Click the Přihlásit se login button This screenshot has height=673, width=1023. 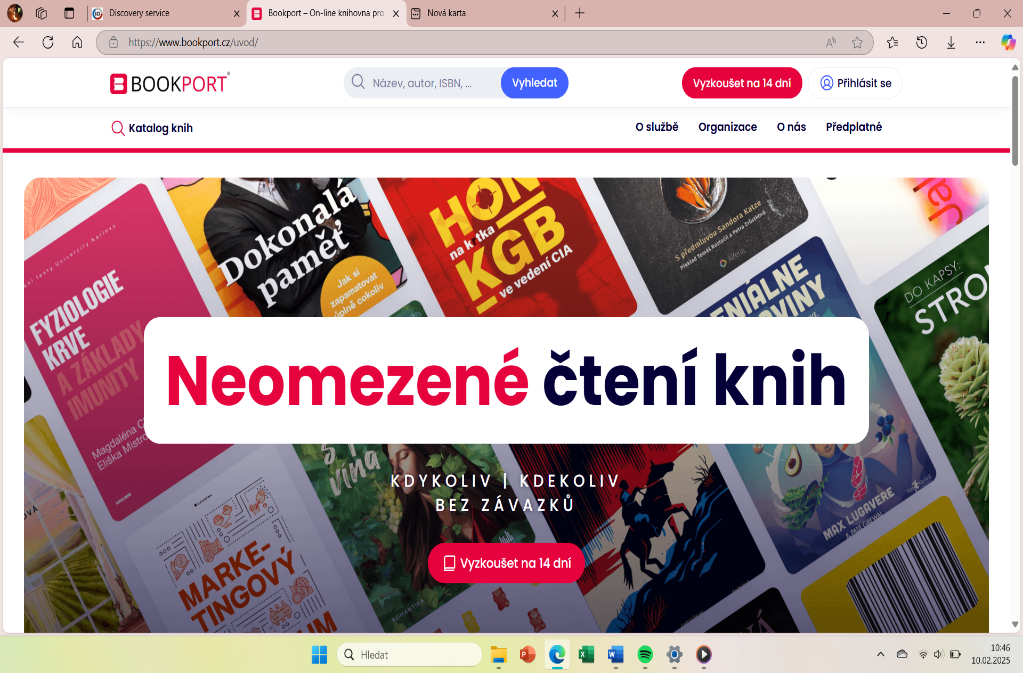pyautogui.click(x=855, y=83)
